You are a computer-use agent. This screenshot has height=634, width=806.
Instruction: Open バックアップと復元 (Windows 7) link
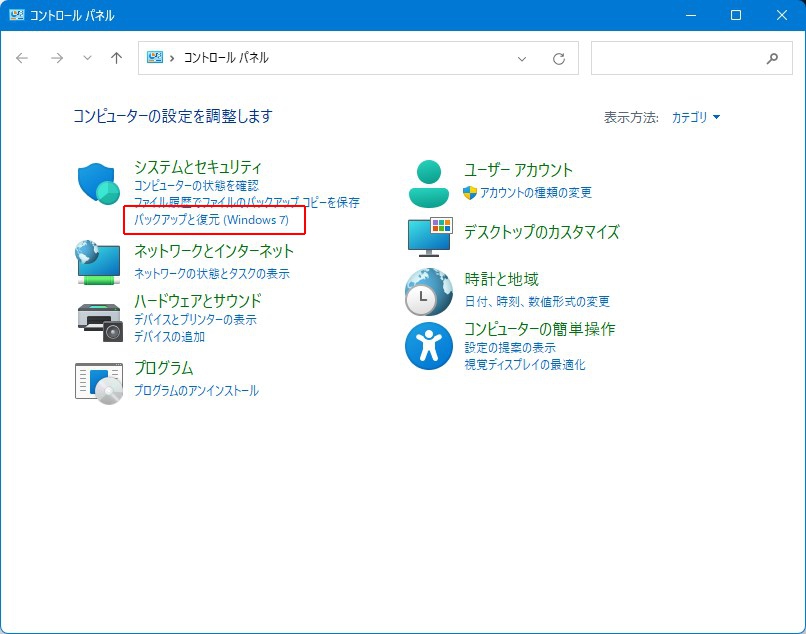click(211, 219)
